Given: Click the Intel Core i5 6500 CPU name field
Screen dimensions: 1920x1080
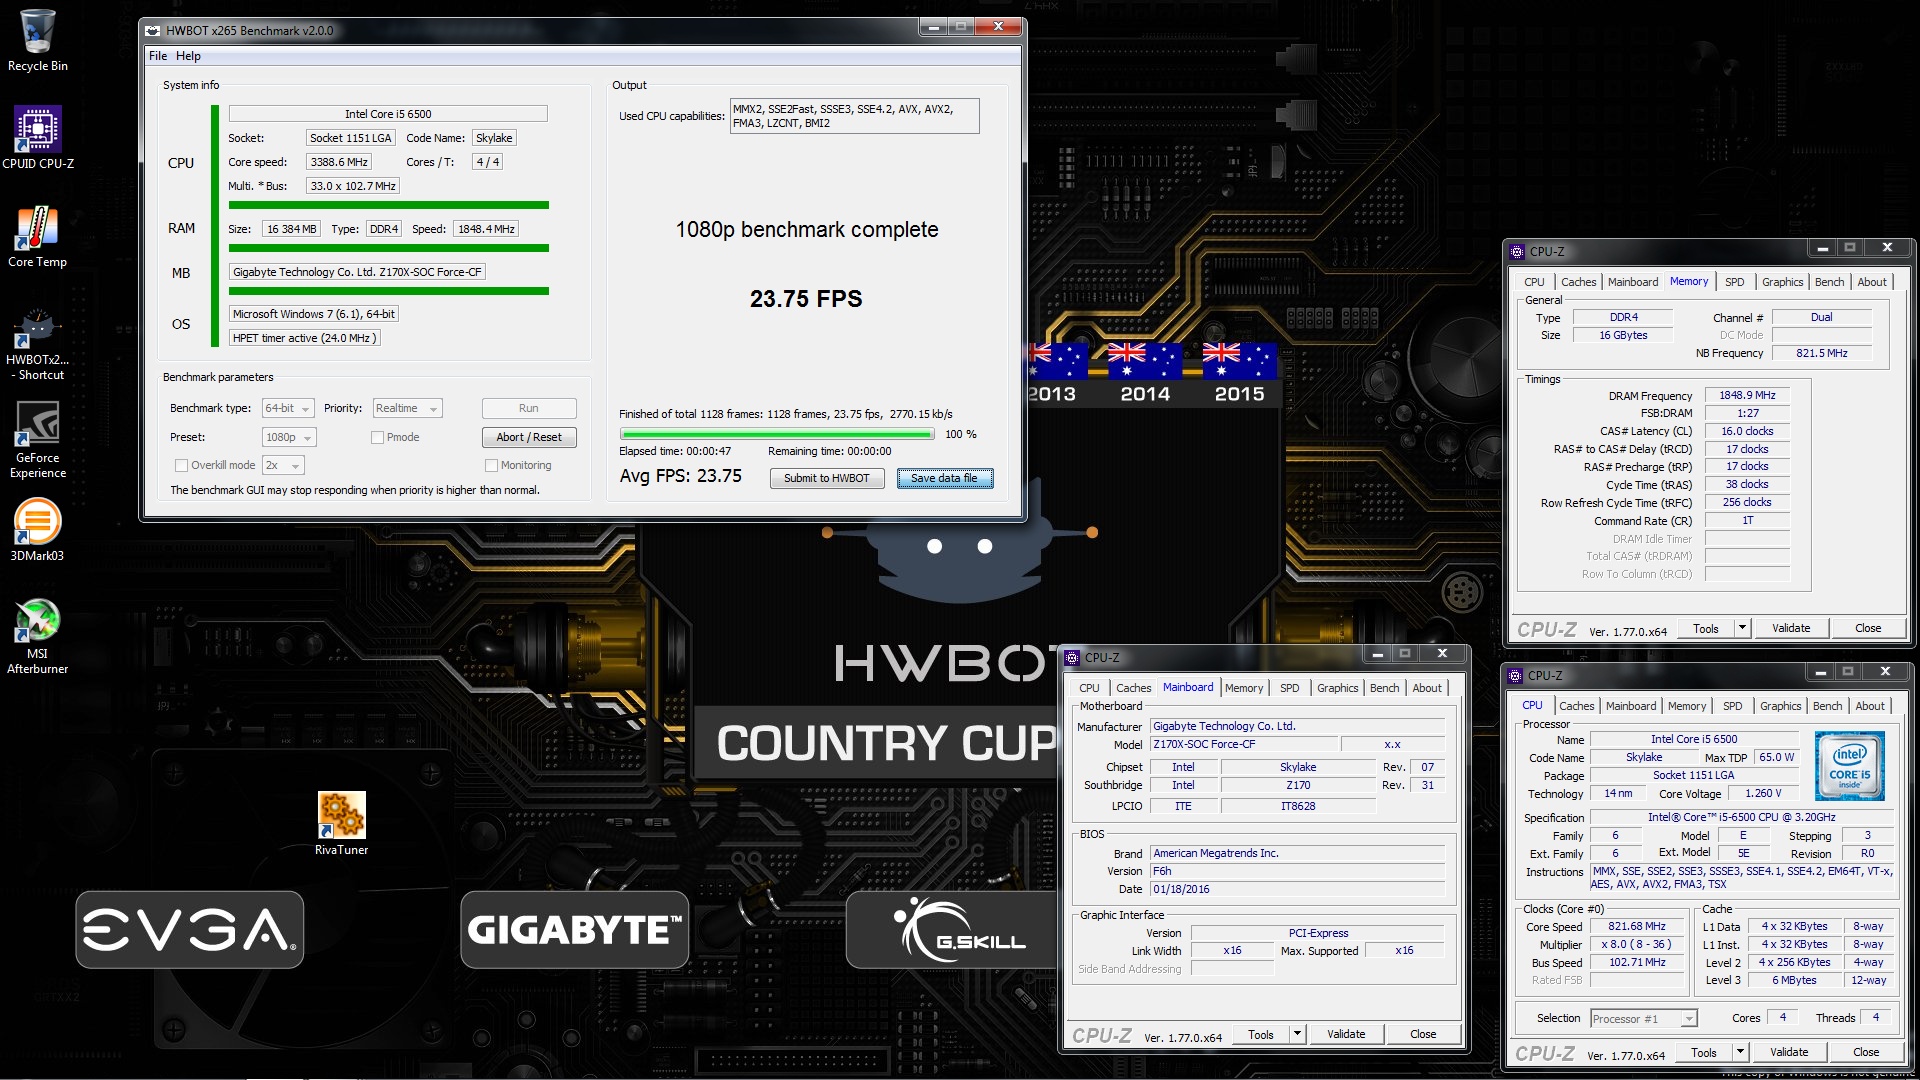Looking at the screenshot, I should (388, 114).
